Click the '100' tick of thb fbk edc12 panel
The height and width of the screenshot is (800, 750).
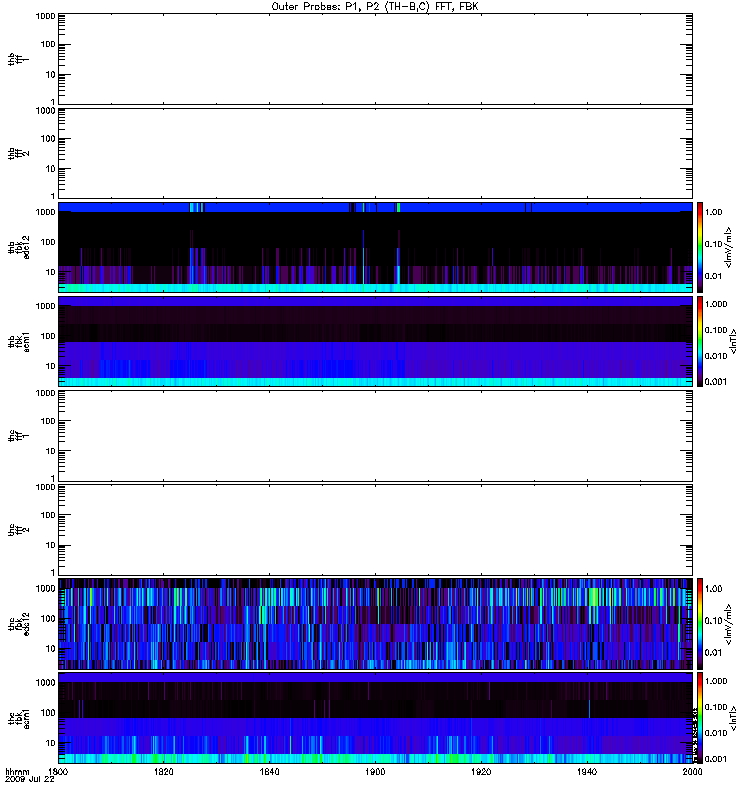point(47,242)
